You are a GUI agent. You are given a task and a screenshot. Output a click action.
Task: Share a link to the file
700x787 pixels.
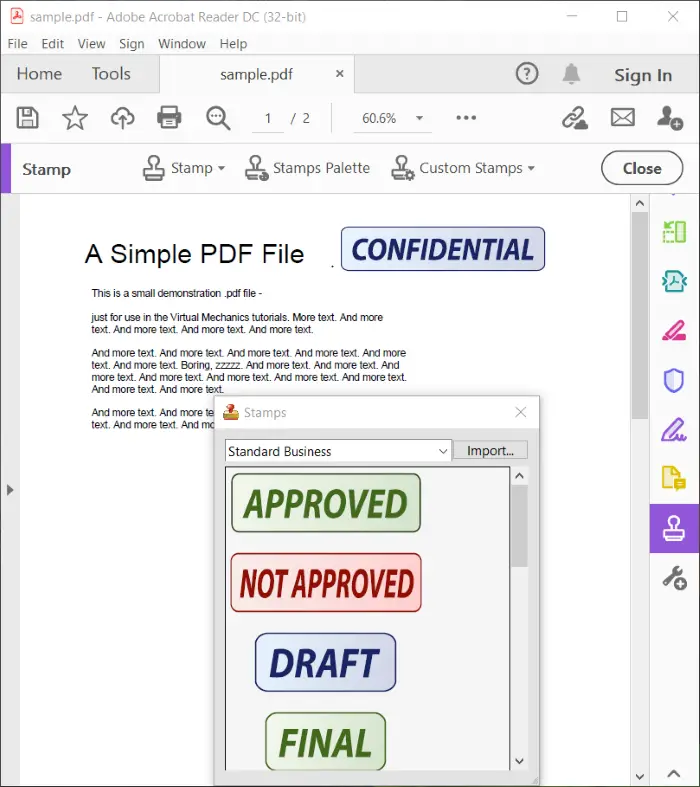(575, 118)
